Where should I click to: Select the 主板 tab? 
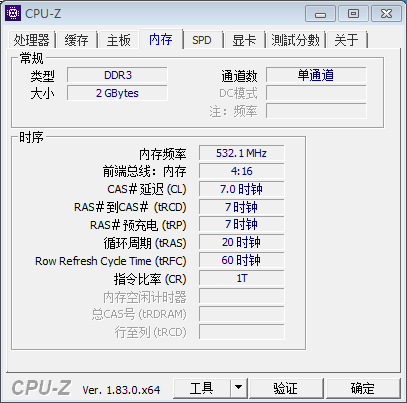[118, 40]
